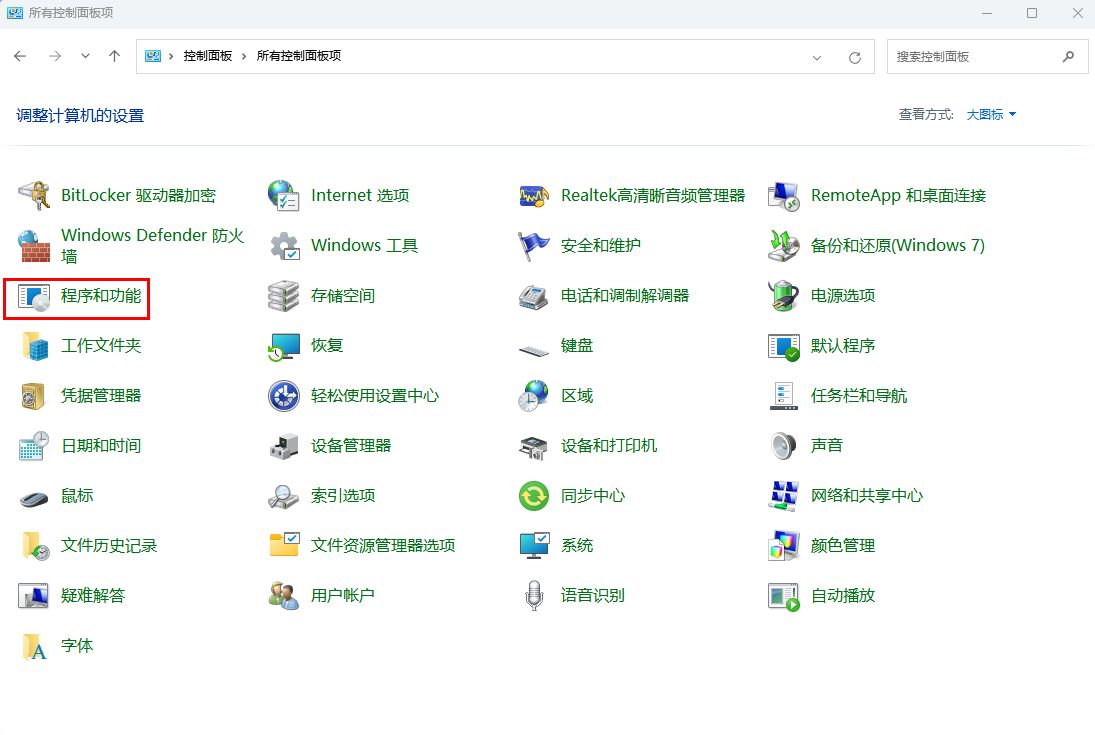Go forward with the forward arrow

point(54,57)
